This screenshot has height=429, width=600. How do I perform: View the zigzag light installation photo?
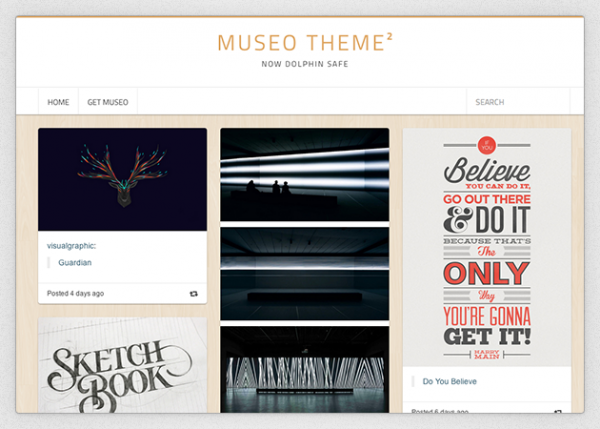click(305, 369)
